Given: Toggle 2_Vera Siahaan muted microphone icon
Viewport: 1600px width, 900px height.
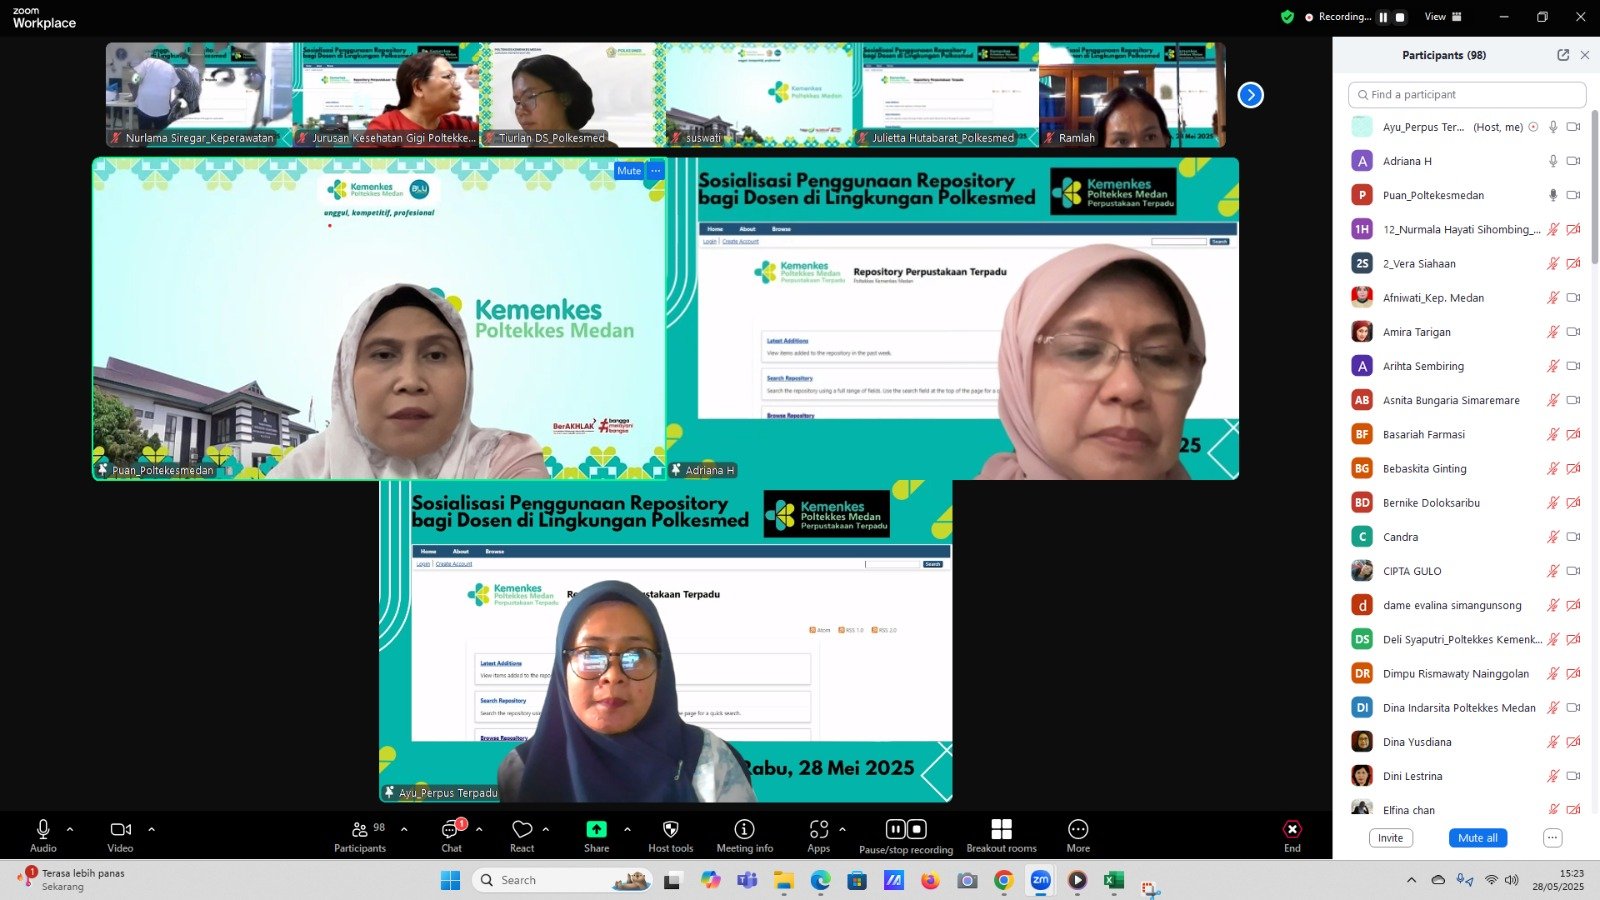Looking at the screenshot, I should pyautogui.click(x=1553, y=264).
